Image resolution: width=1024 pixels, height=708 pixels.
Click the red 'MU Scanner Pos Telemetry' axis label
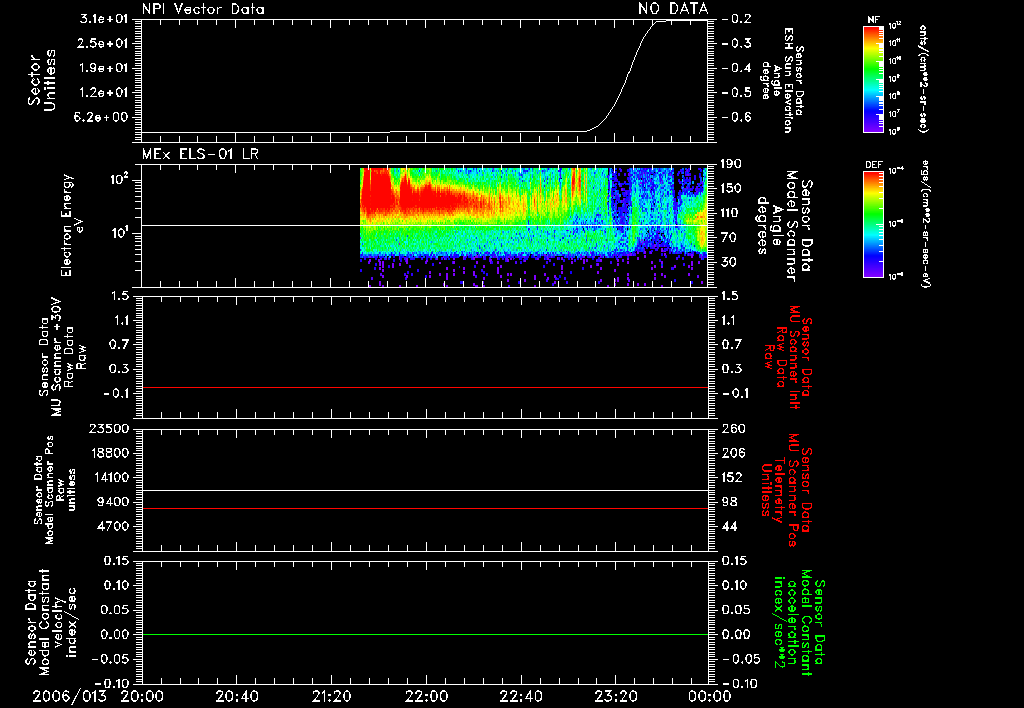(786, 490)
